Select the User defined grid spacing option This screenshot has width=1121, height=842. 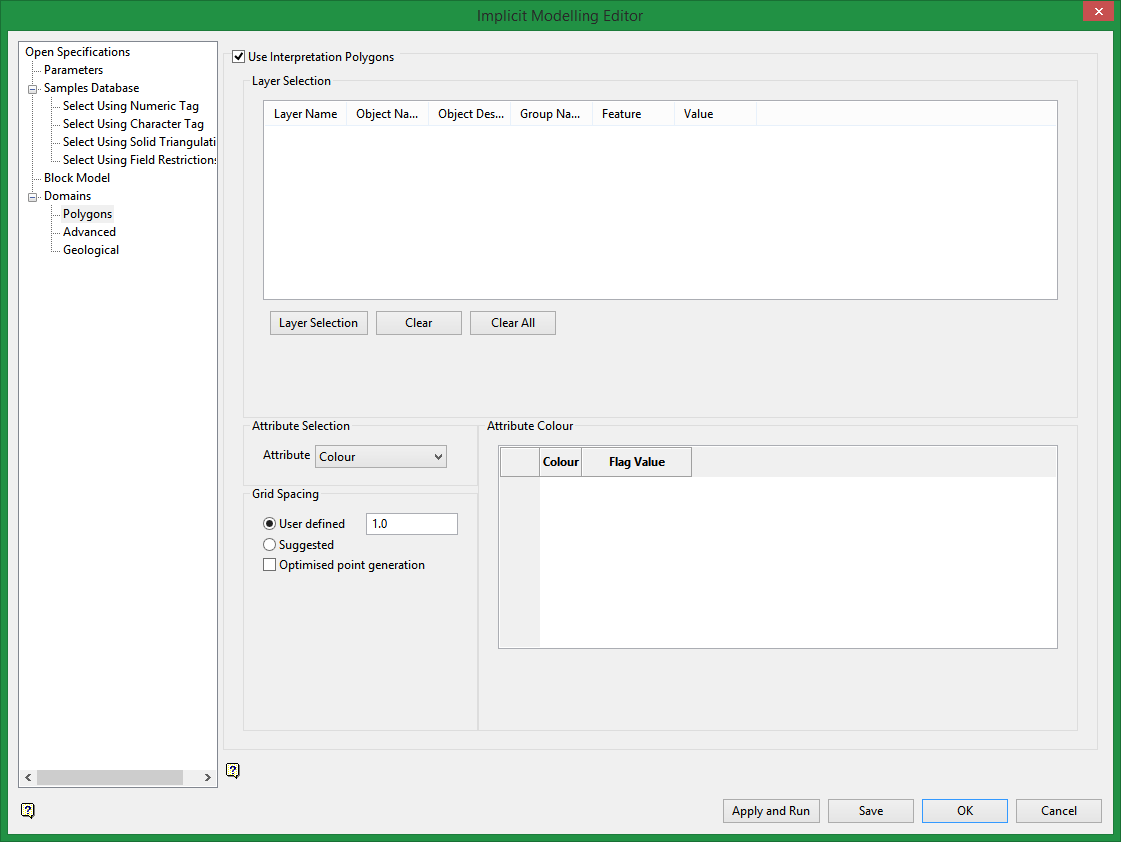point(270,524)
